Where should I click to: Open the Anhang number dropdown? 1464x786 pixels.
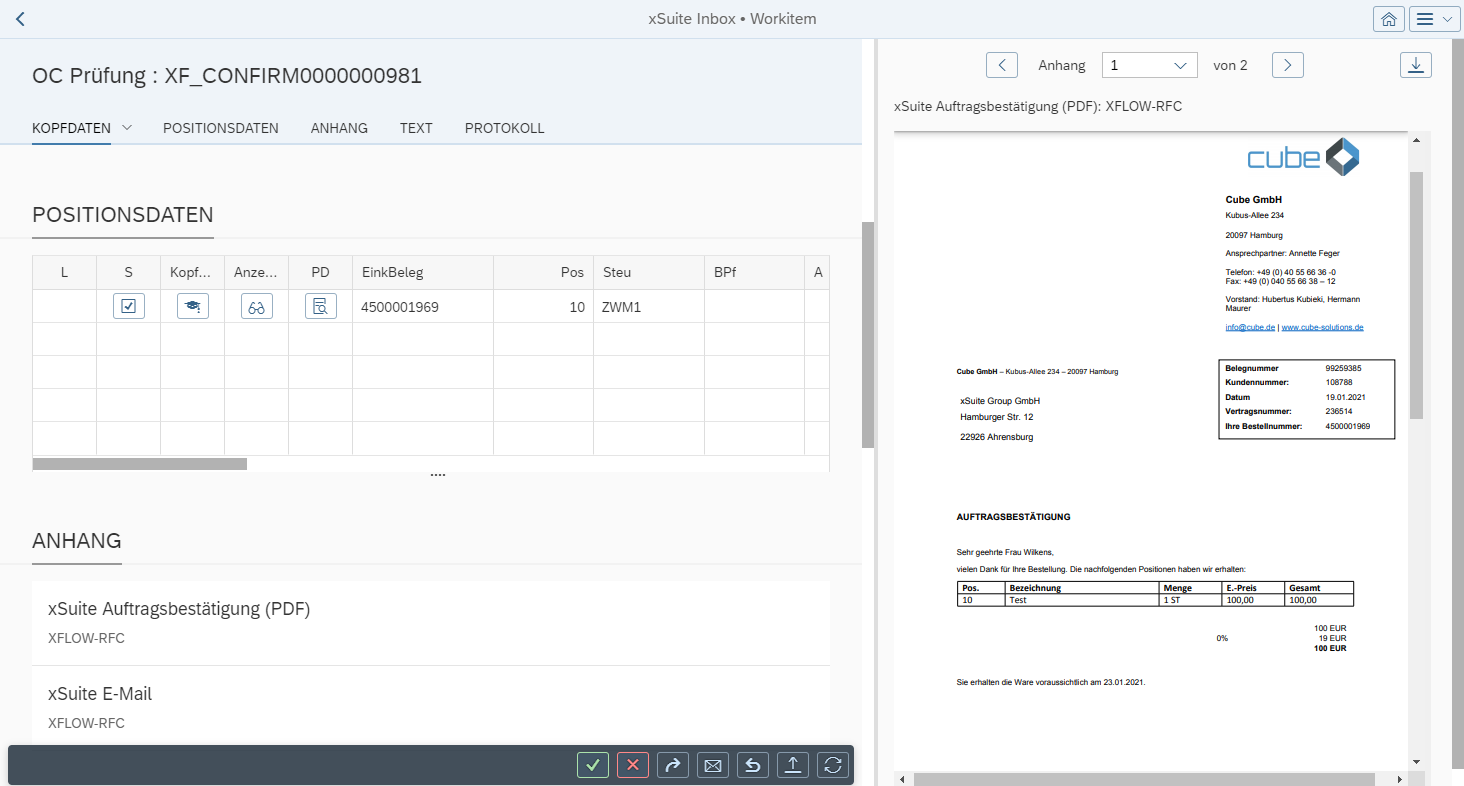[1149, 65]
